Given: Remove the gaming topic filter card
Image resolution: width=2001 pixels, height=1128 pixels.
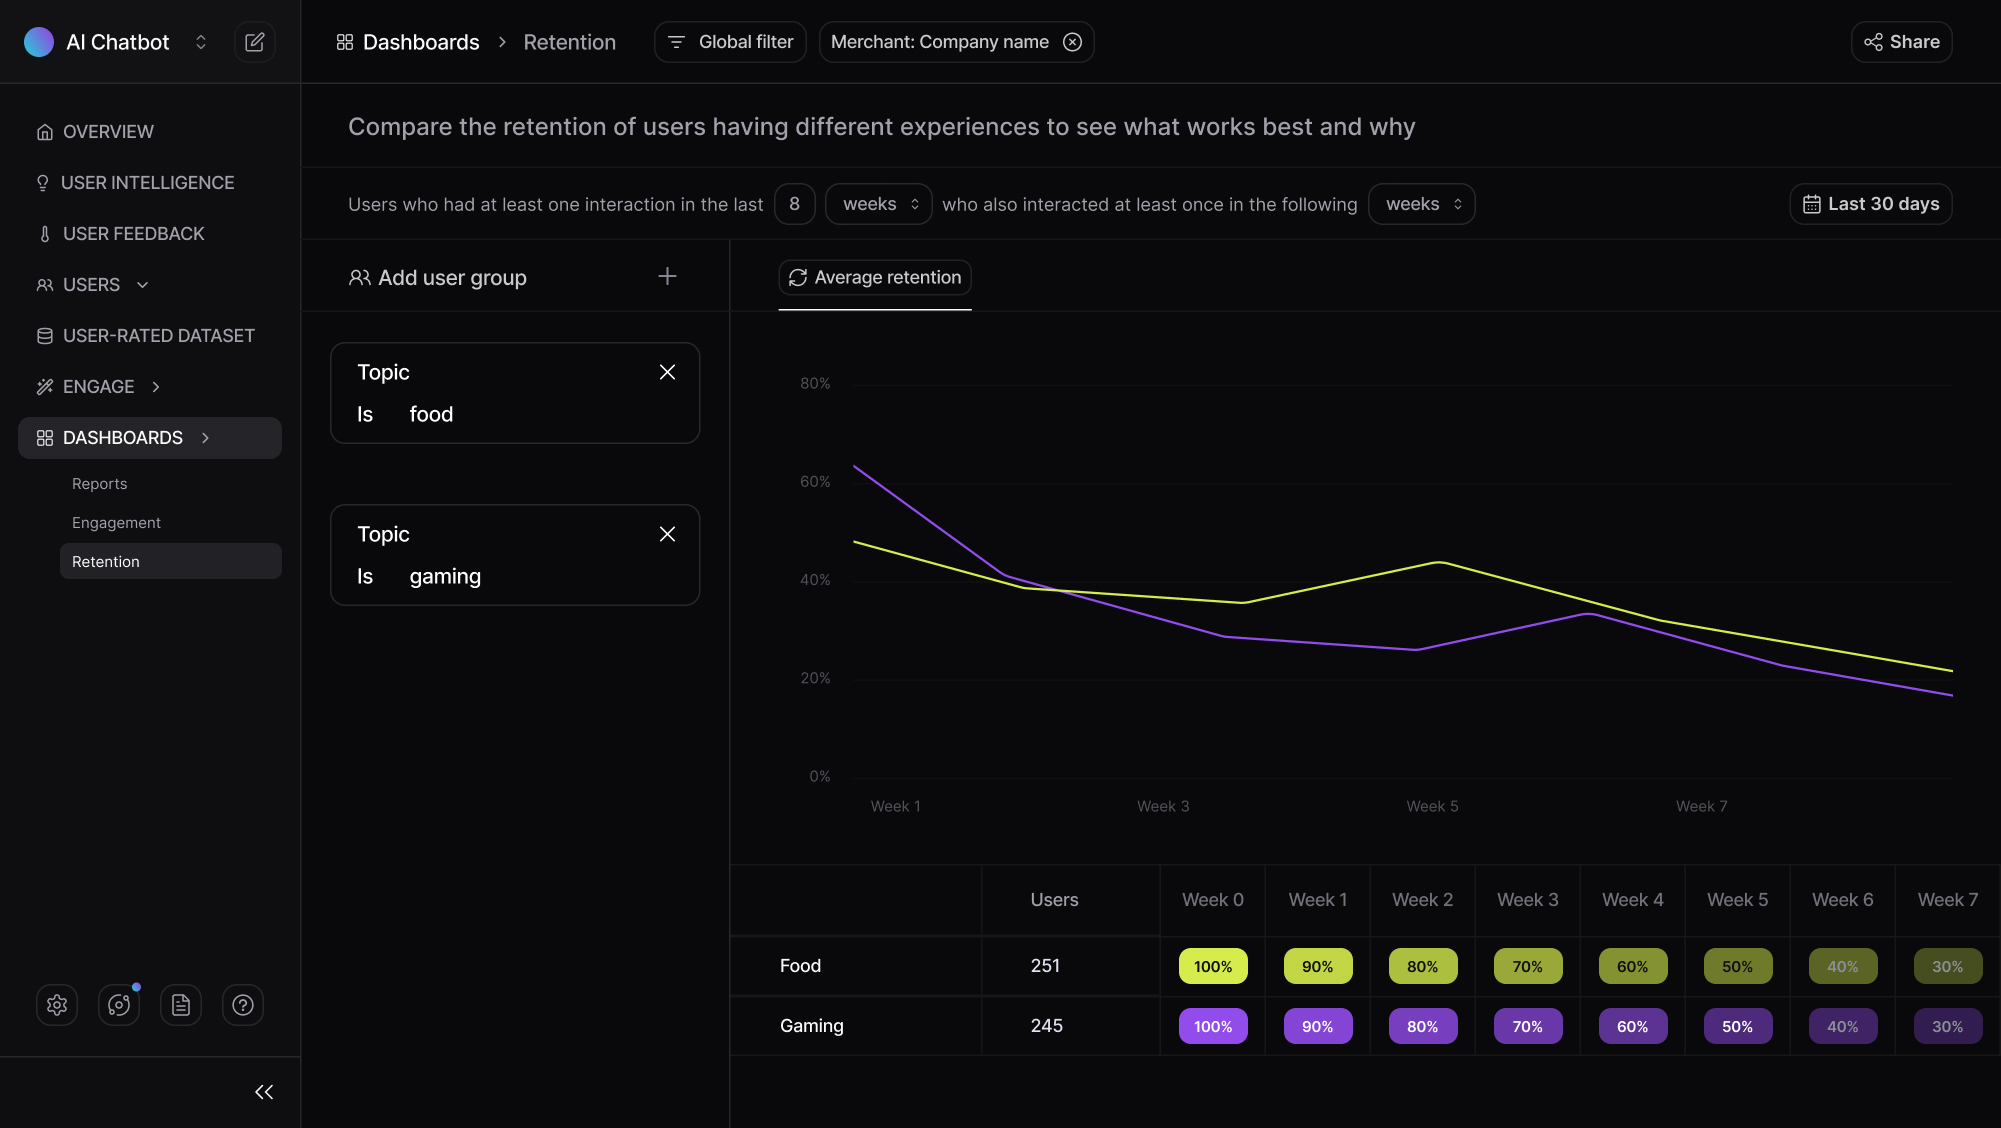Looking at the screenshot, I should coord(667,534).
